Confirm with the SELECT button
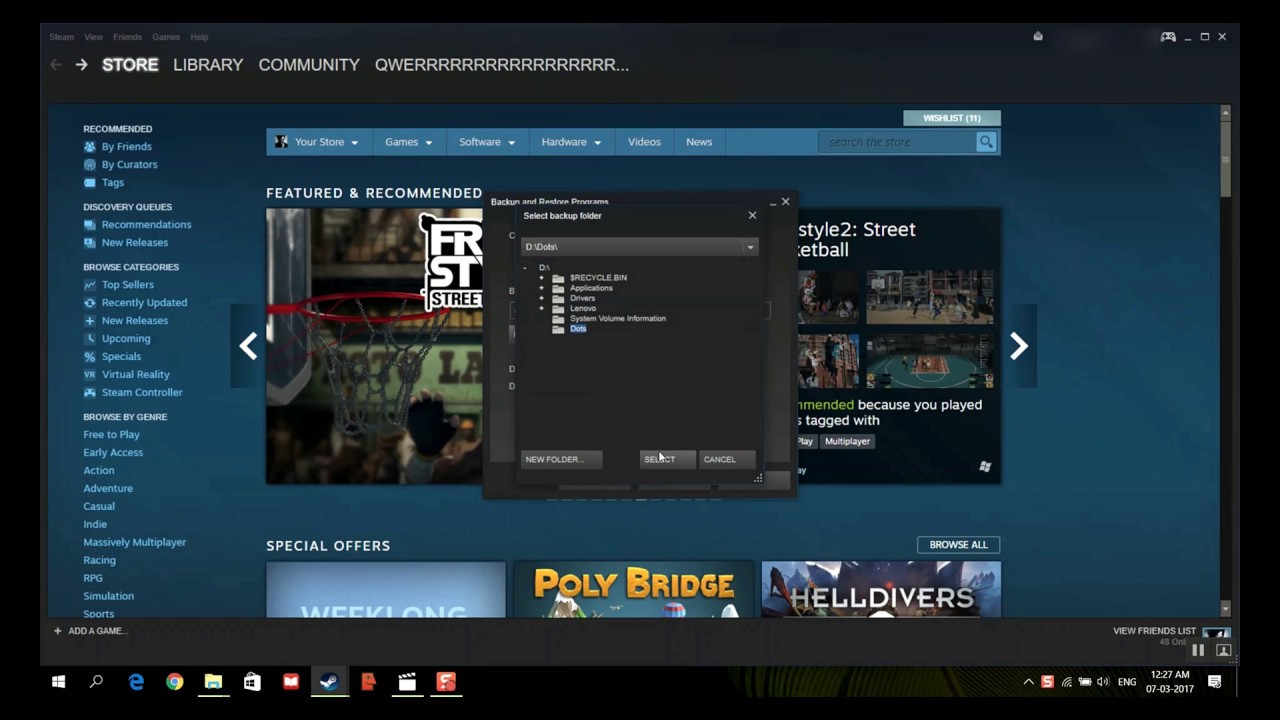The width and height of the screenshot is (1280, 720). coord(667,459)
